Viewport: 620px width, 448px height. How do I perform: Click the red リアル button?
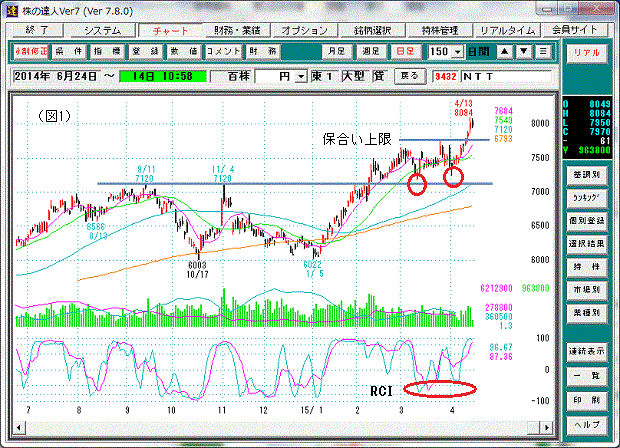coord(587,53)
